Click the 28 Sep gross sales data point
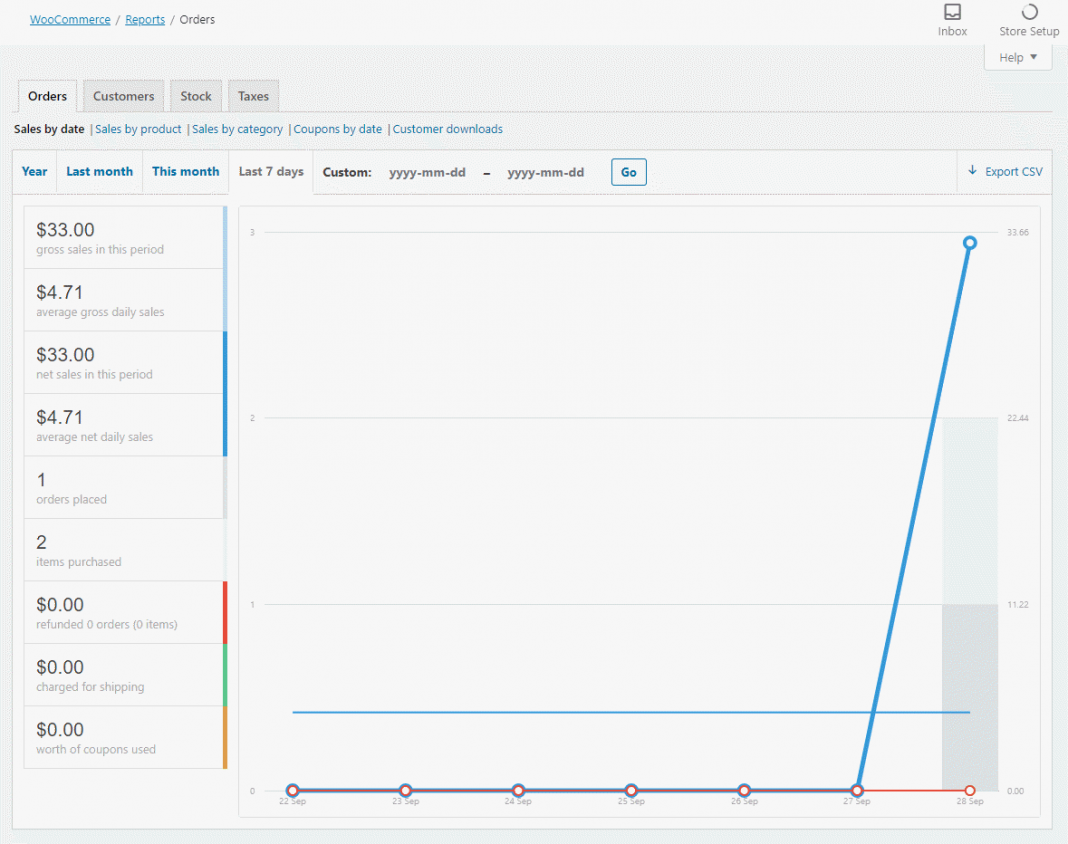Image resolution: width=1068 pixels, height=844 pixels. pyautogui.click(x=969, y=243)
